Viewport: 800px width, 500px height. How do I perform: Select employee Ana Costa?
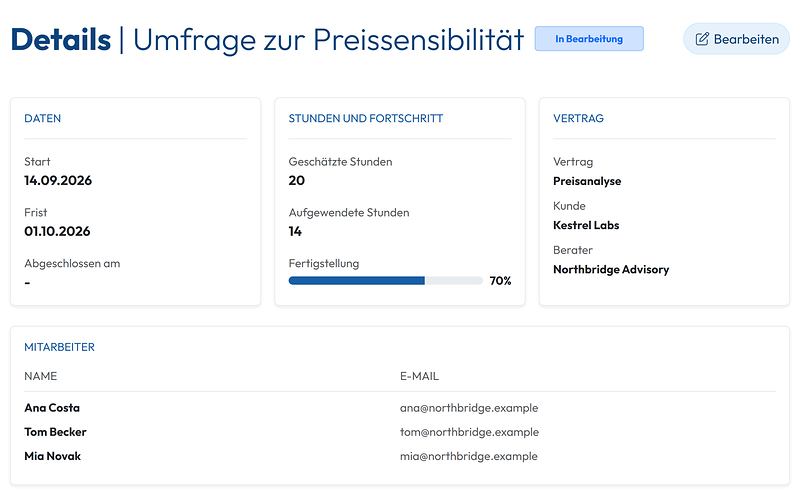pyautogui.click(x=52, y=408)
